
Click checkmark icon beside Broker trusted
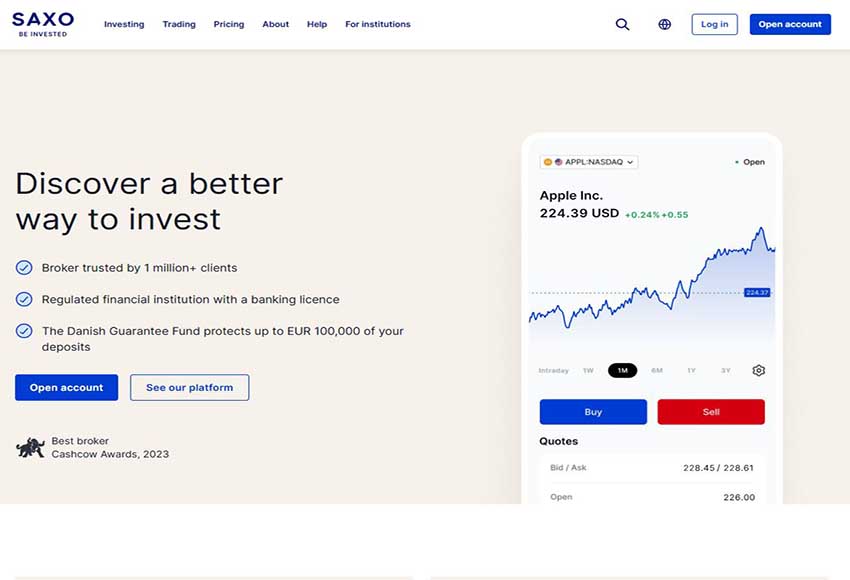tap(24, 268)
